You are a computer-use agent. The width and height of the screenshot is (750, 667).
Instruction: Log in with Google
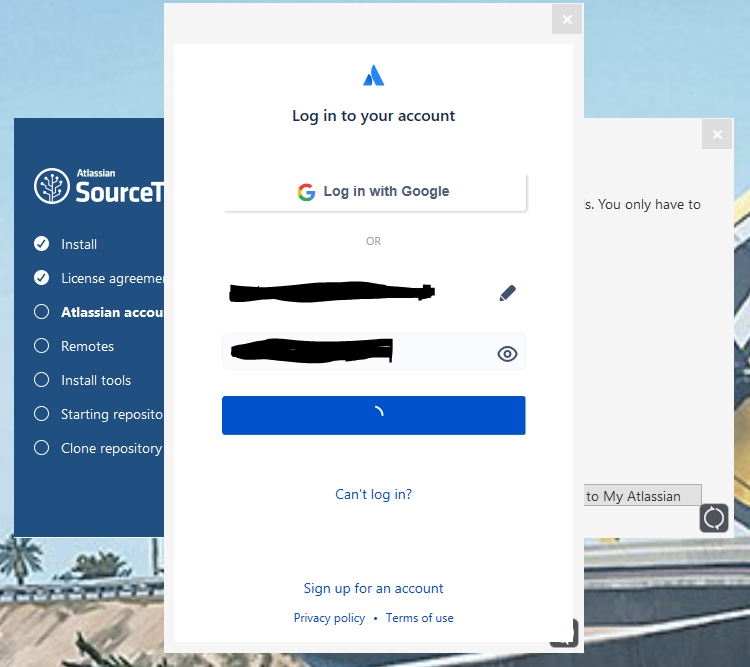point(375,191)
